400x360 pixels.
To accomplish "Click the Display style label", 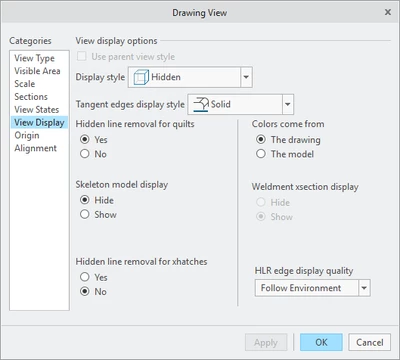I will coord(100,77).
